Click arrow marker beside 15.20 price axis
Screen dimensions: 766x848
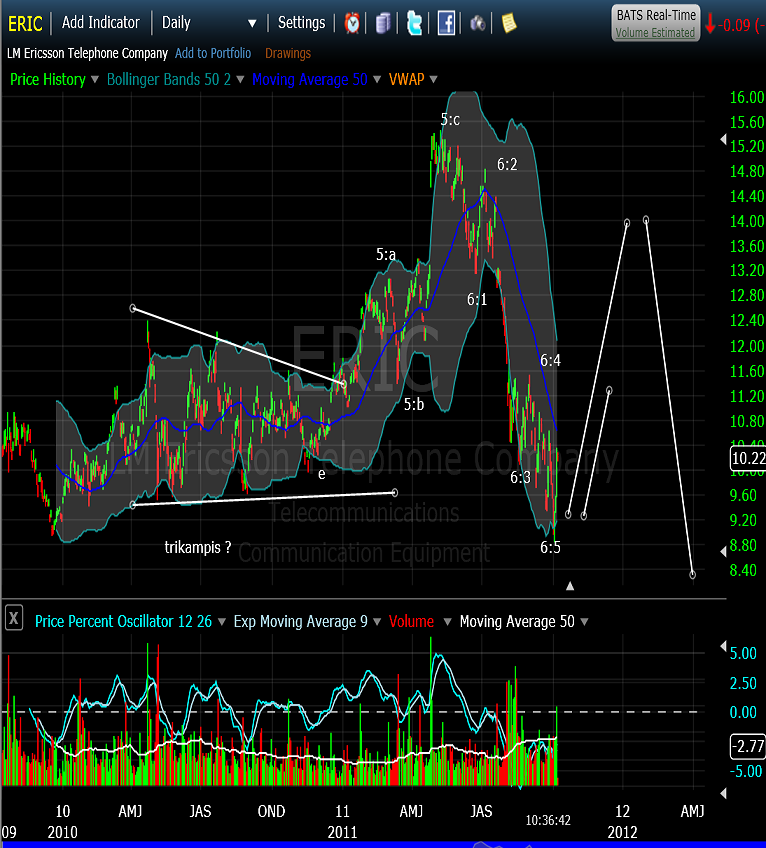723,140
